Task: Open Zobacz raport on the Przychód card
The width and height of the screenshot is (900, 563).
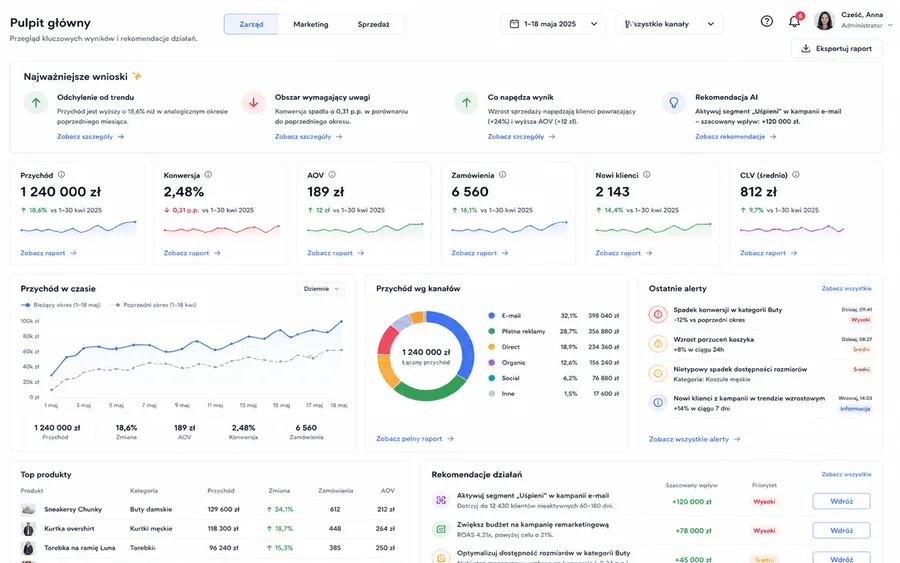Action: point(48,253)
